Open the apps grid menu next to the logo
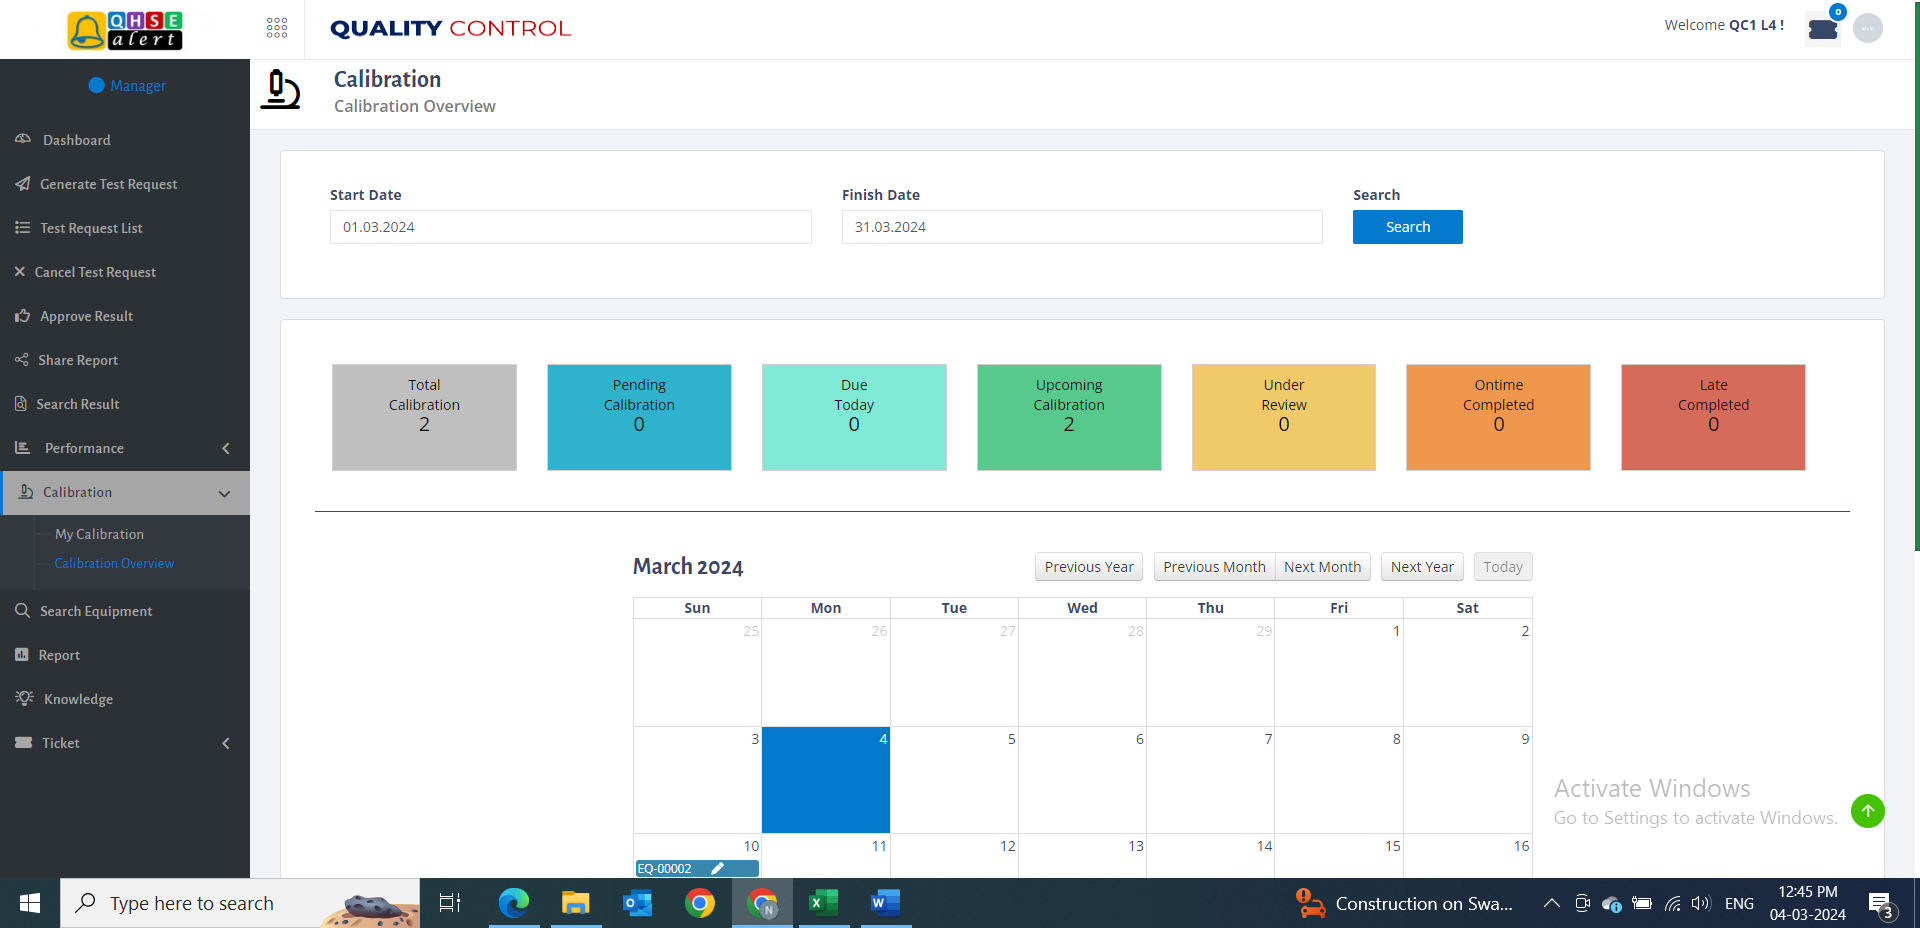 [x=277, y=28]
